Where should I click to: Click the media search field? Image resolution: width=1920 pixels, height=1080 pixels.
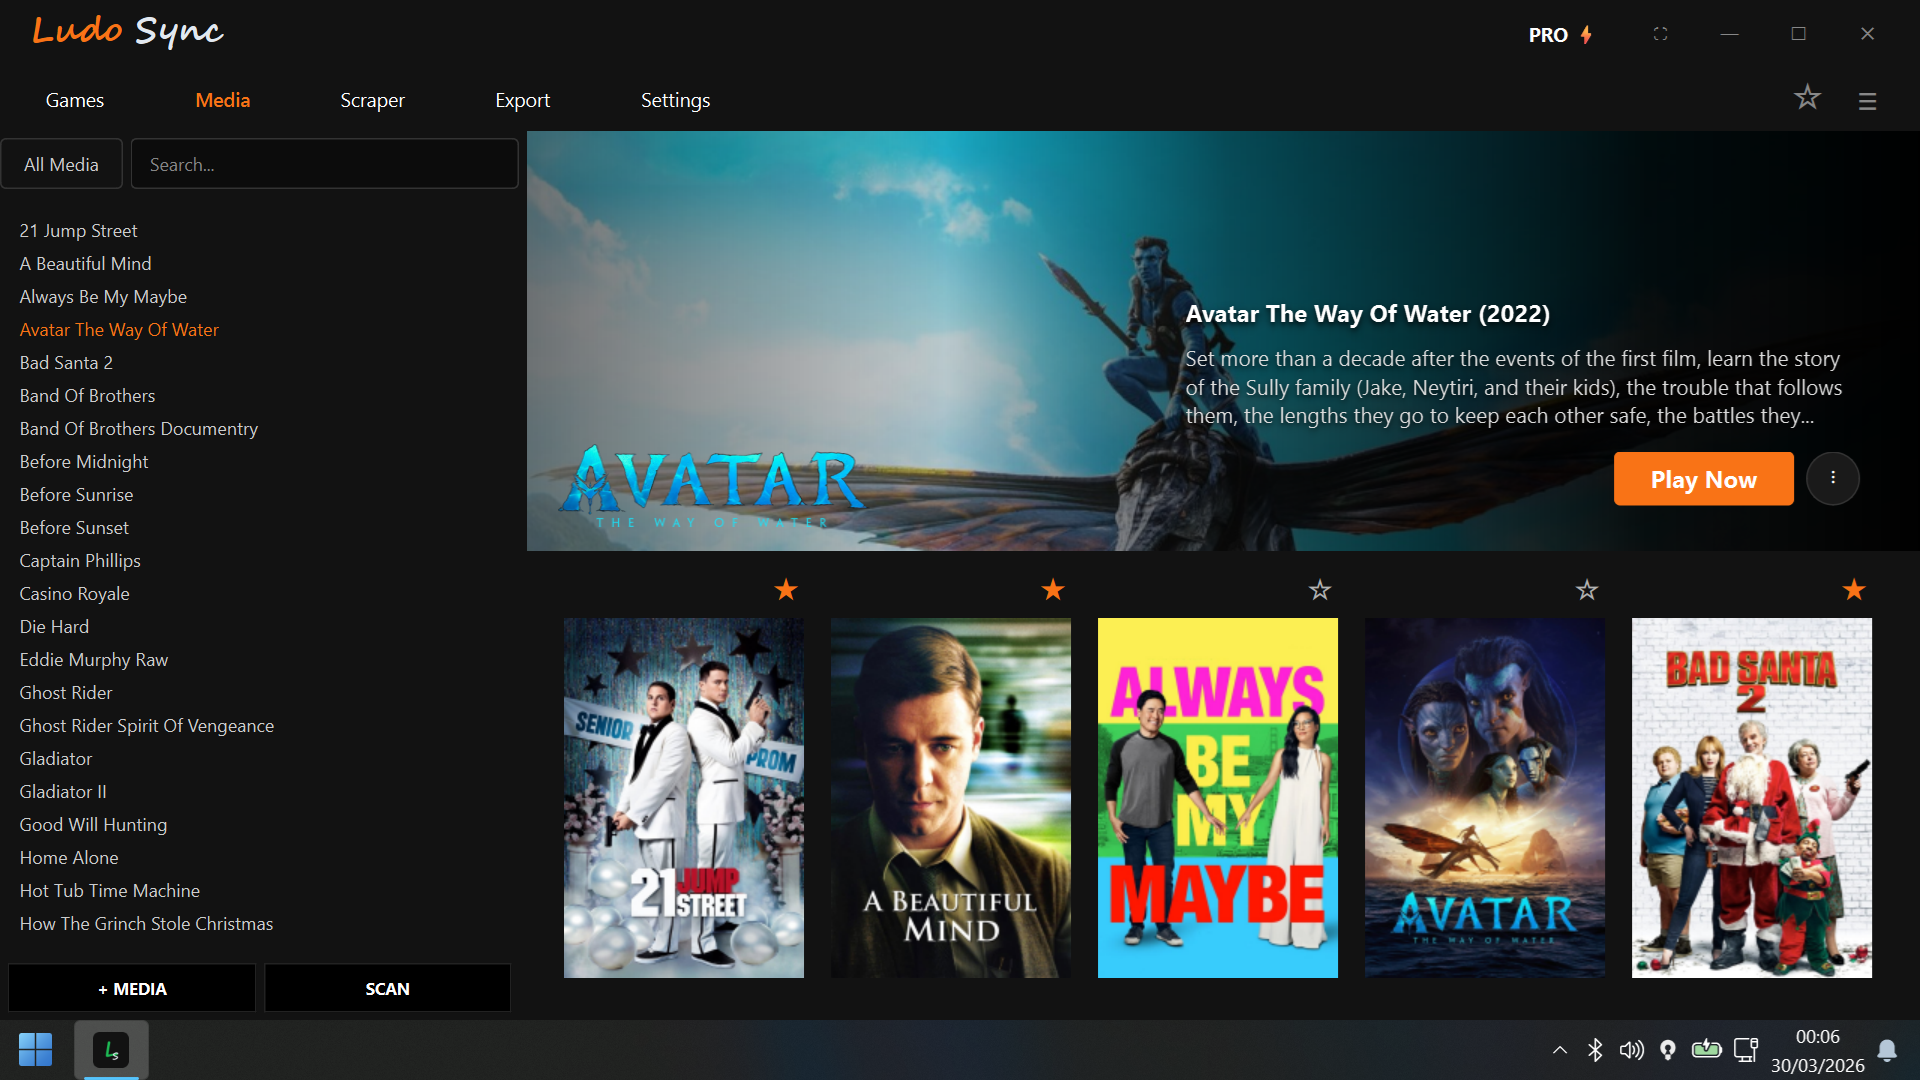coord(324,164)
